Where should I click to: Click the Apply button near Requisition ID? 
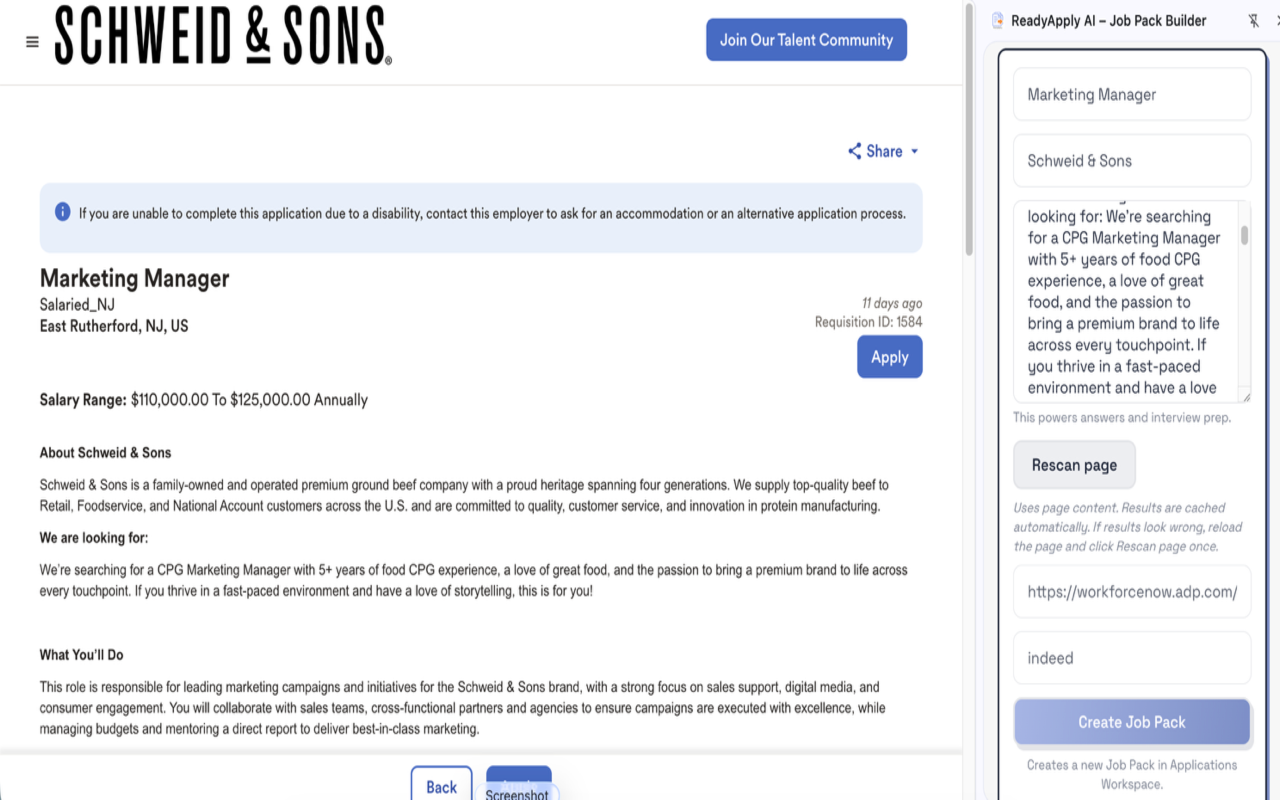click(x=889, y=357)
